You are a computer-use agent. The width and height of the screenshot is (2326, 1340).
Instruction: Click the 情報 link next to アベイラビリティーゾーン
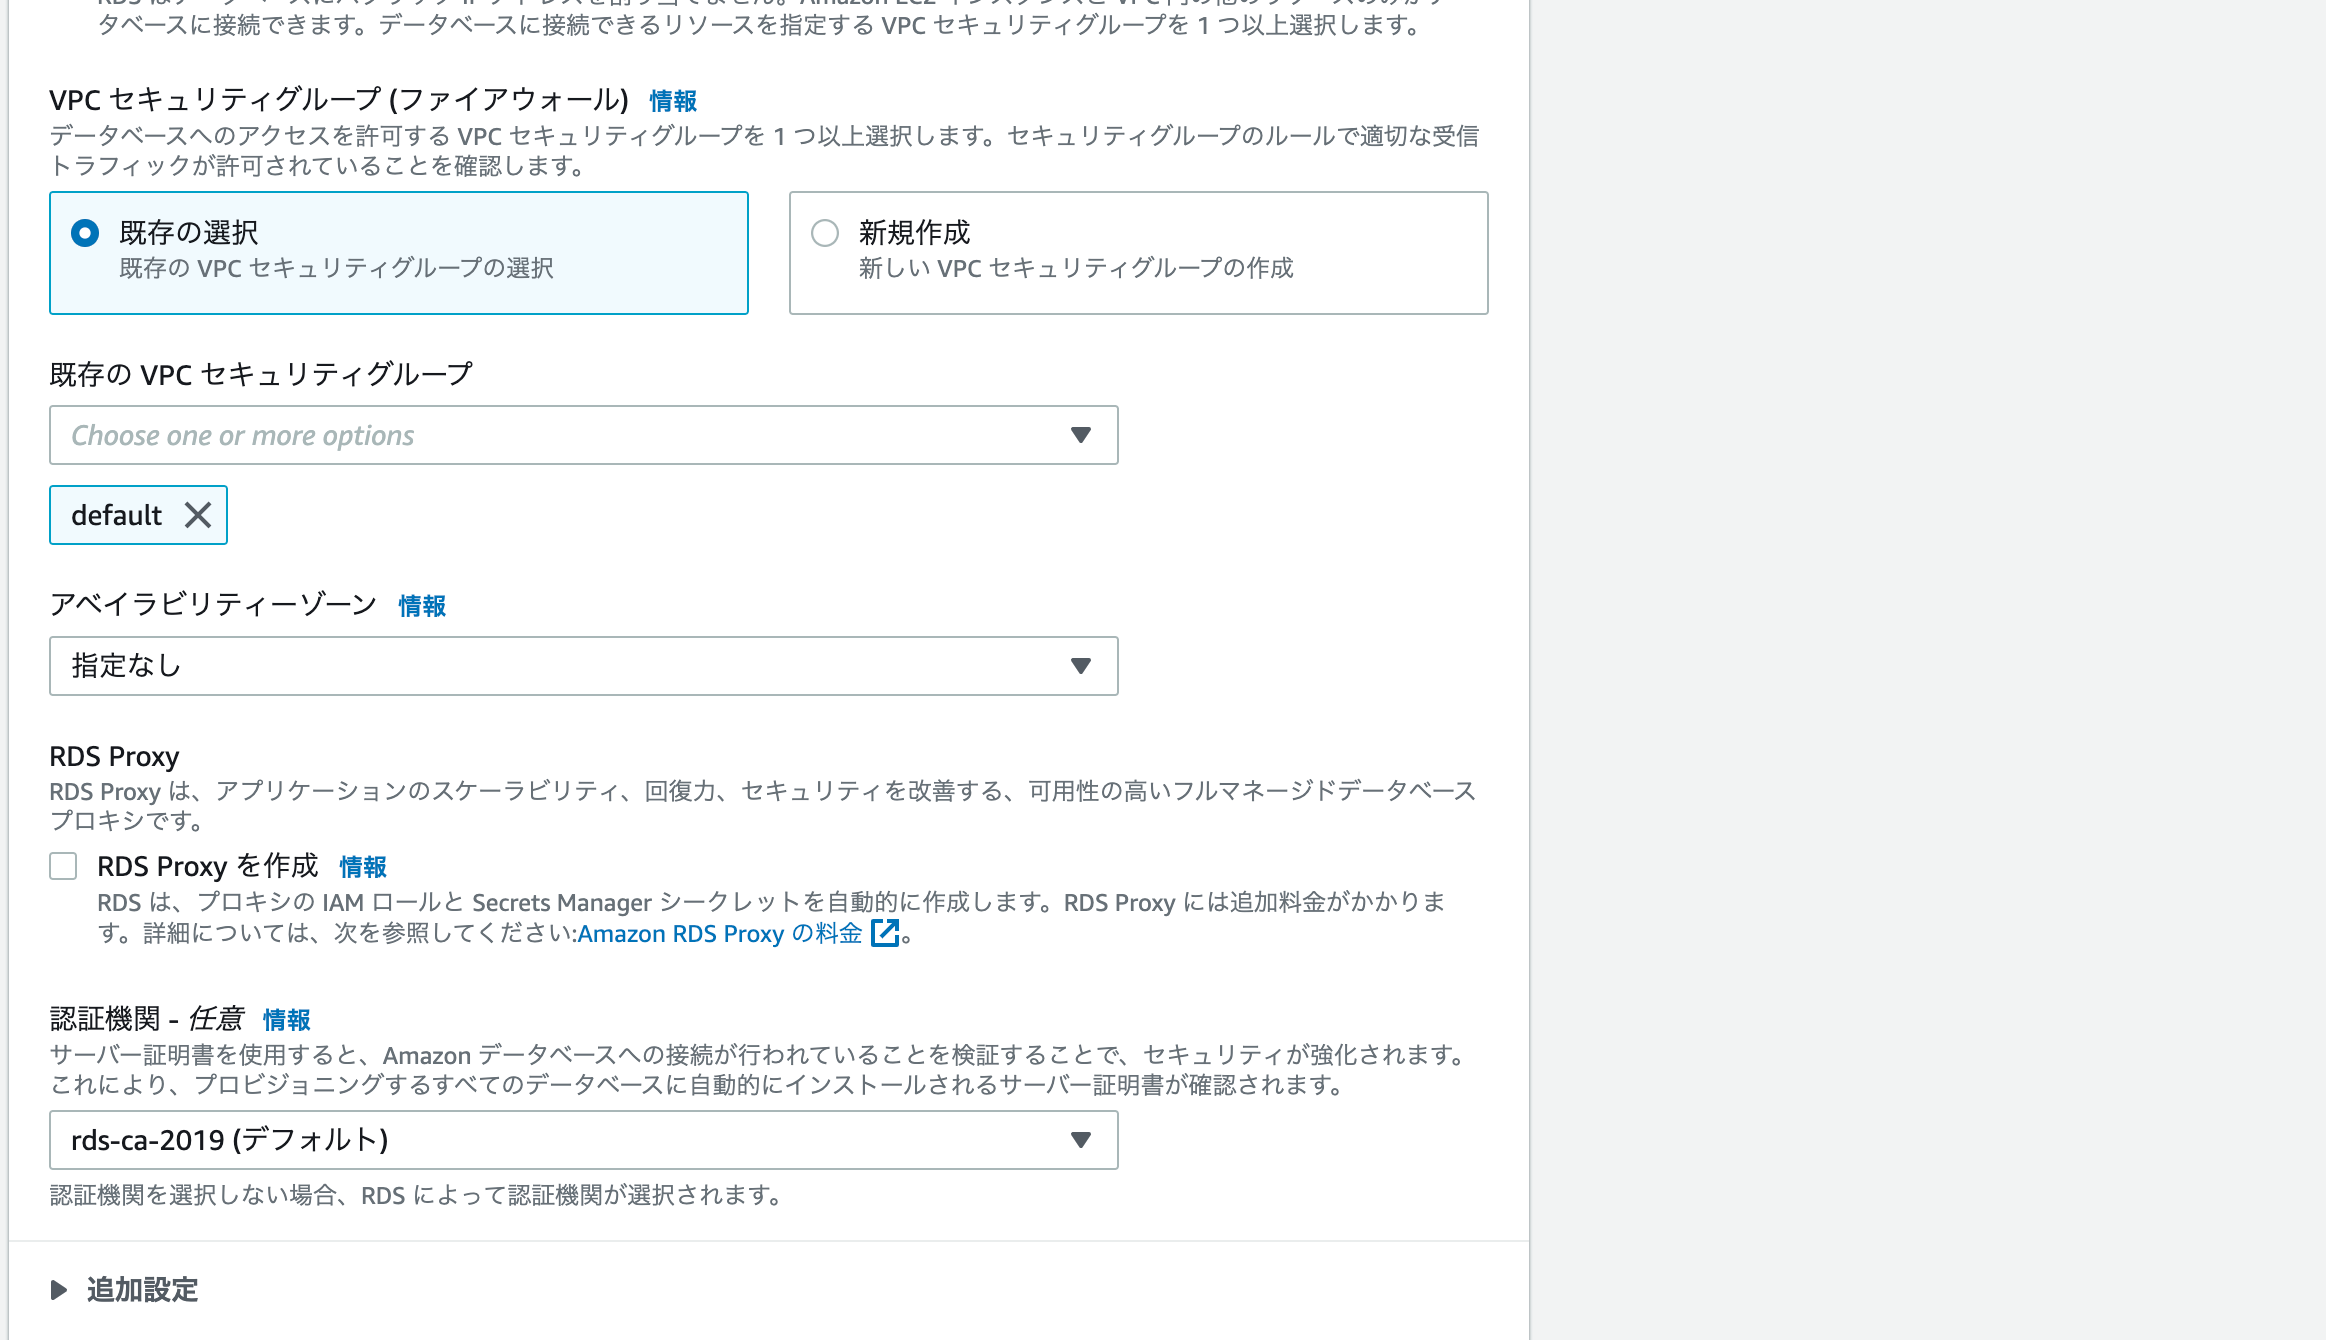click(420, 606)
